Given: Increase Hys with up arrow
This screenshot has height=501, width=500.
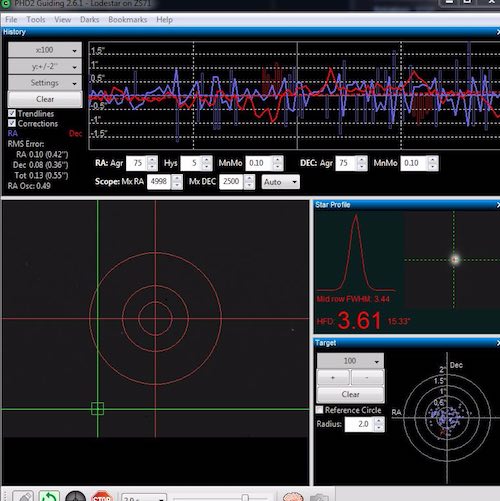Looking at the screenshot, I should [207, 160].
